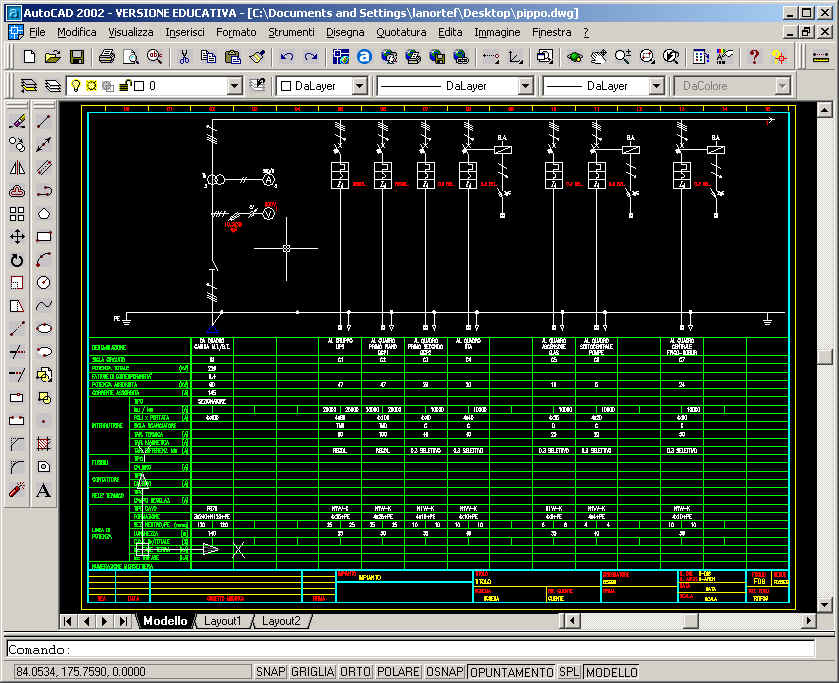Viewport: 839px width, 683px height.
Task: Expand the DaColore plot style dropdown
Action: point(782,86)
